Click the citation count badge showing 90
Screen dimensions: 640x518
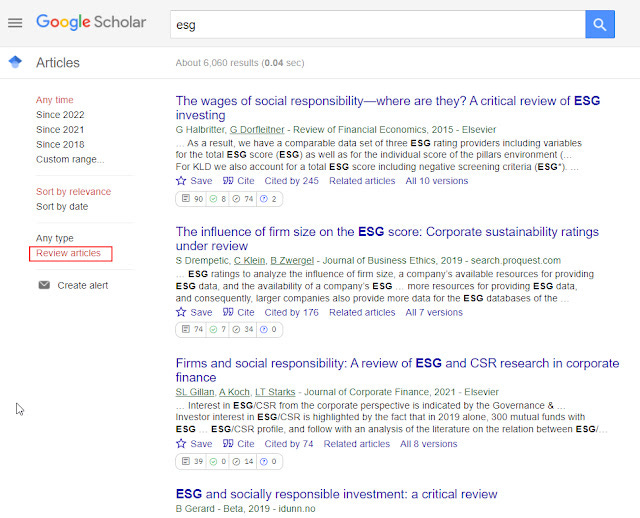coord(192,199)
